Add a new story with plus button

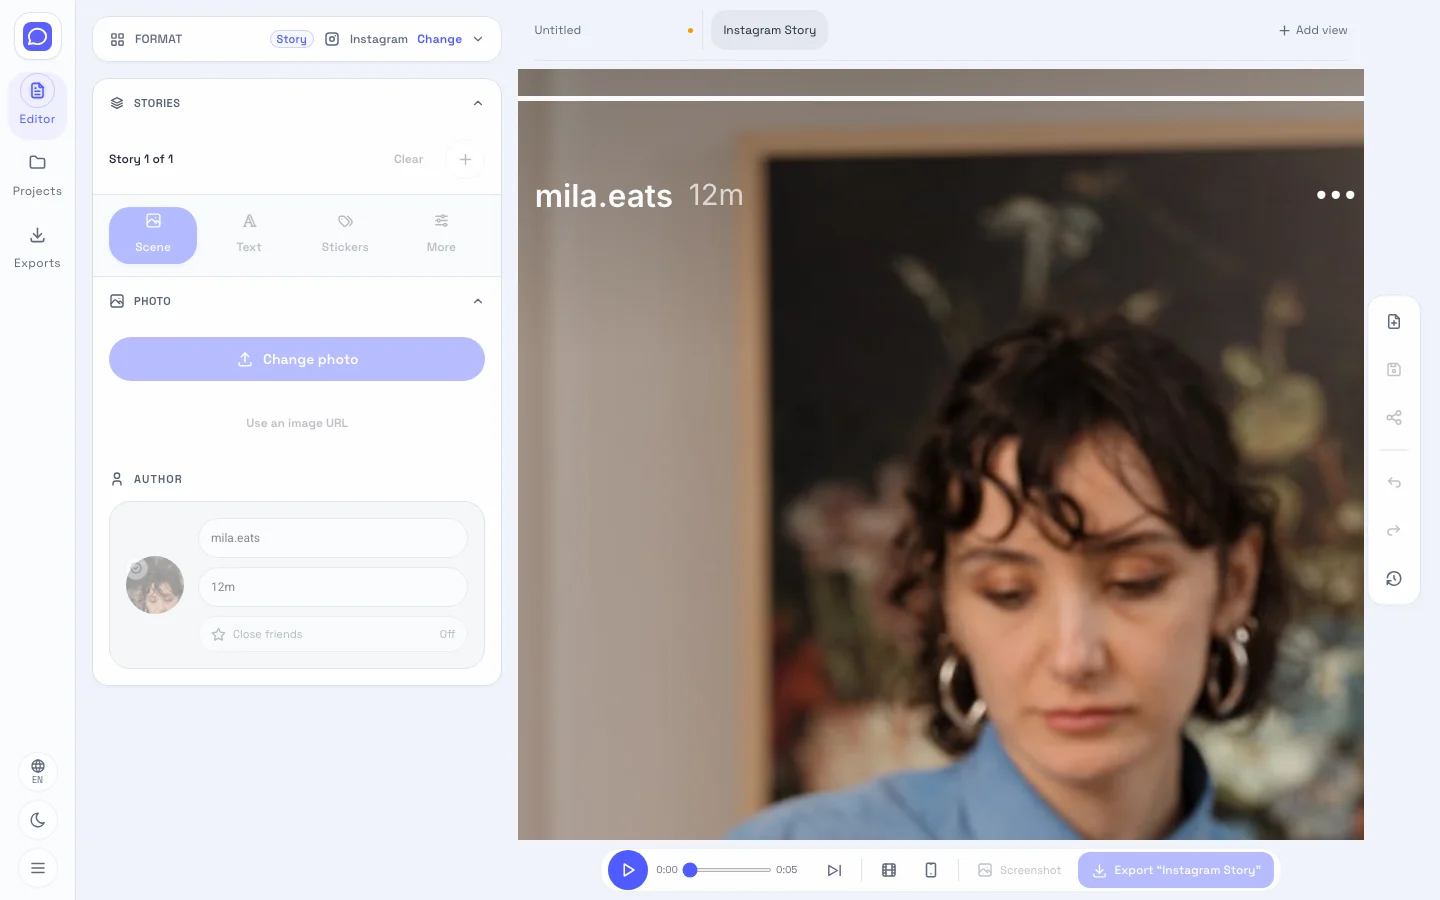[x=465, y=159]
